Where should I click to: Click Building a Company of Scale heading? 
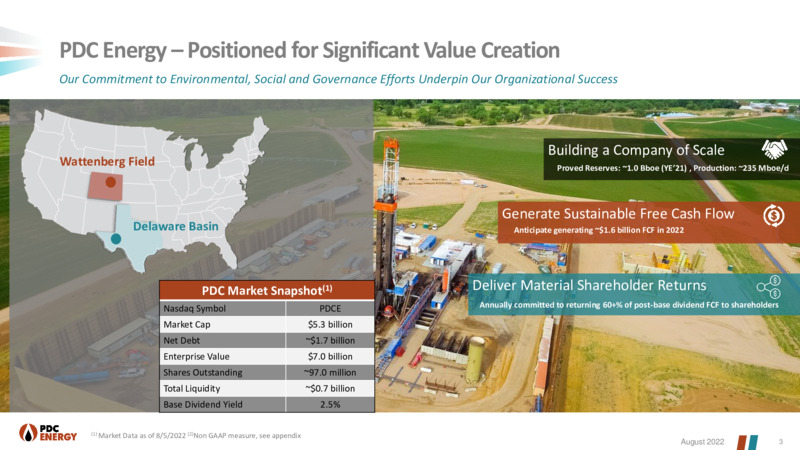coord(636,150)
